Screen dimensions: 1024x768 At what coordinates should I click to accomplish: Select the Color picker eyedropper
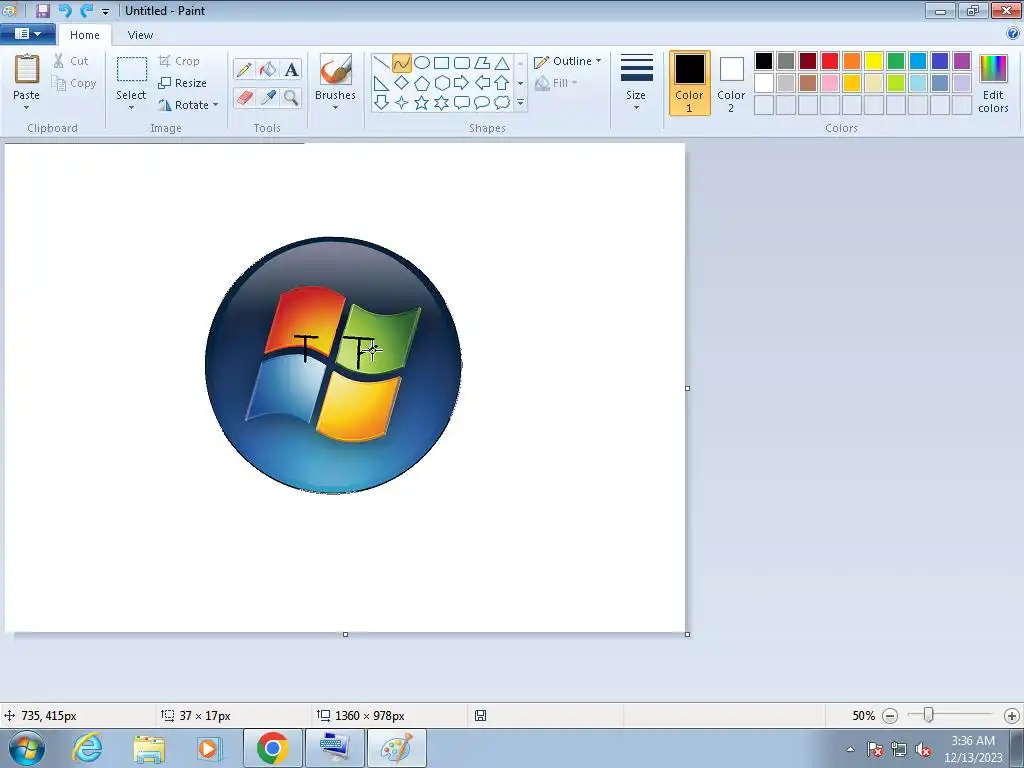coord(268,98)
